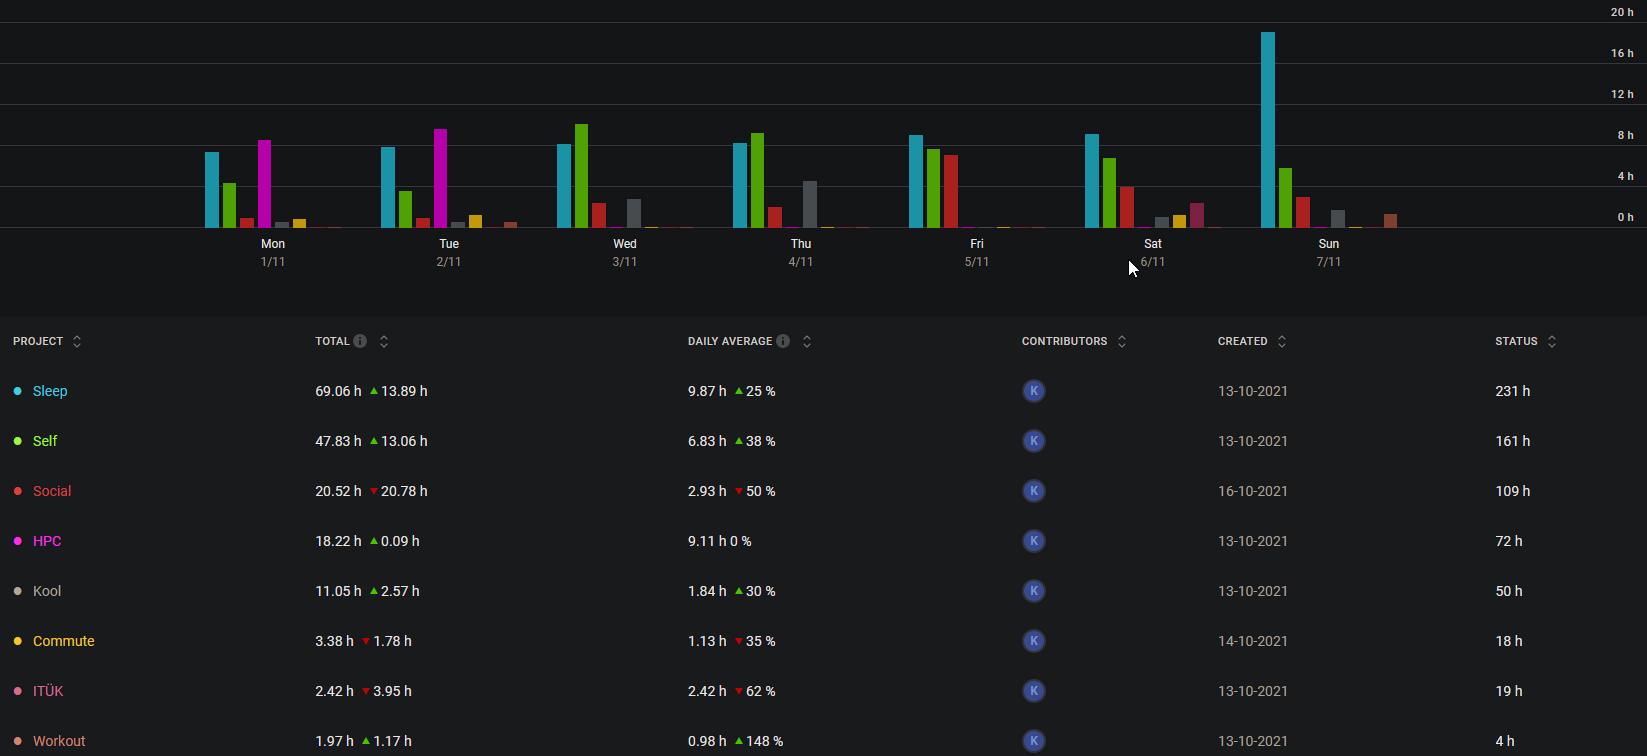
Task: Select Wednesday's green Self bar
Action: point(581,176)
